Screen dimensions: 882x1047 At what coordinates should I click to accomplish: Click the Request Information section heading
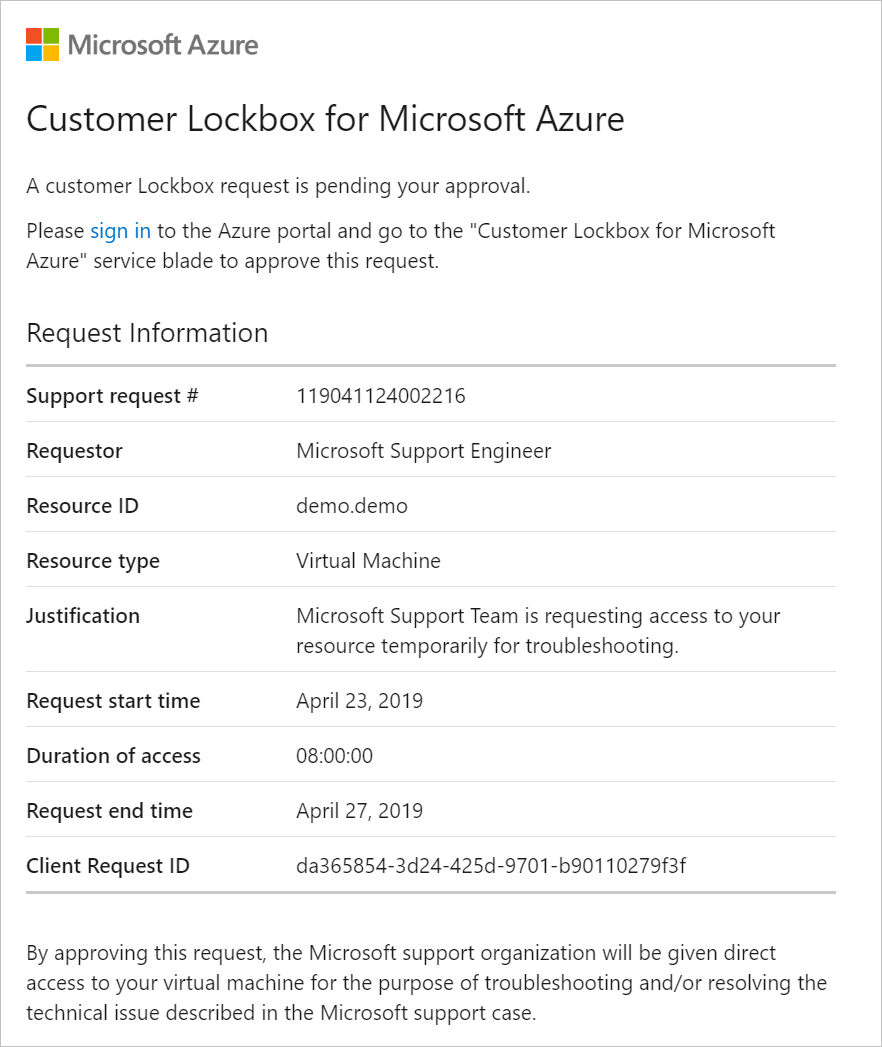click(147, 333)
